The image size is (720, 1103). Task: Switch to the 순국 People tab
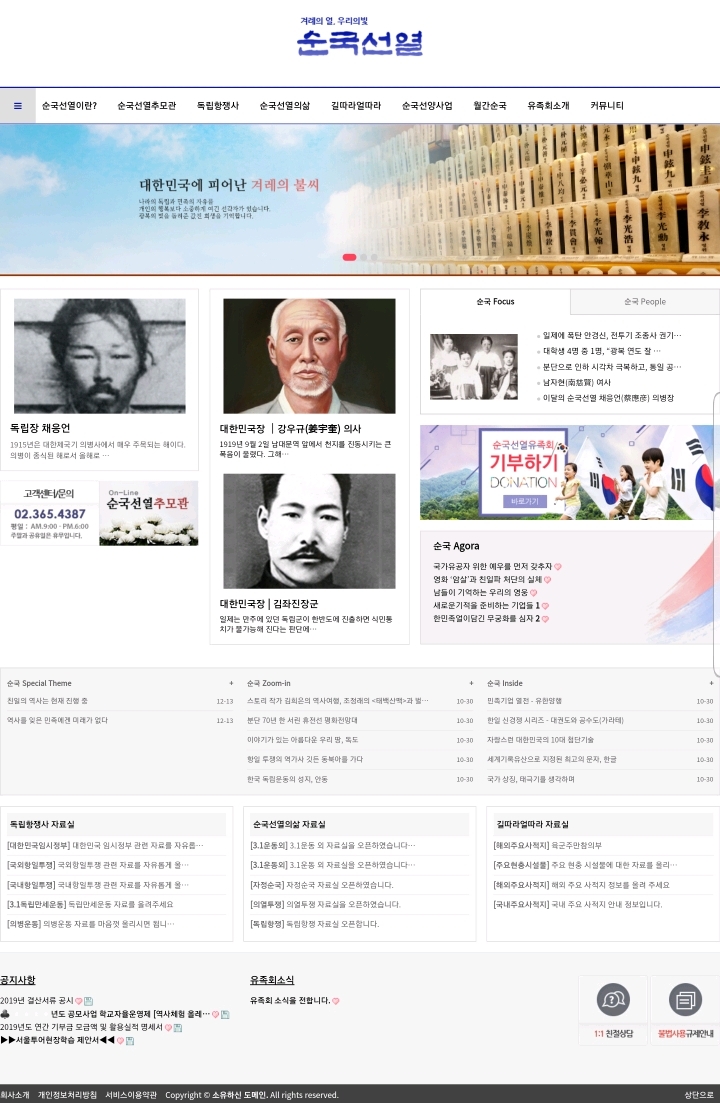point(645,302)
